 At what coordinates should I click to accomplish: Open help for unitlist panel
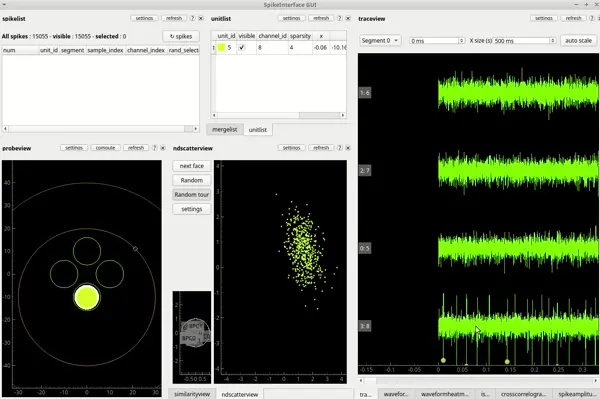coord(339,18)
